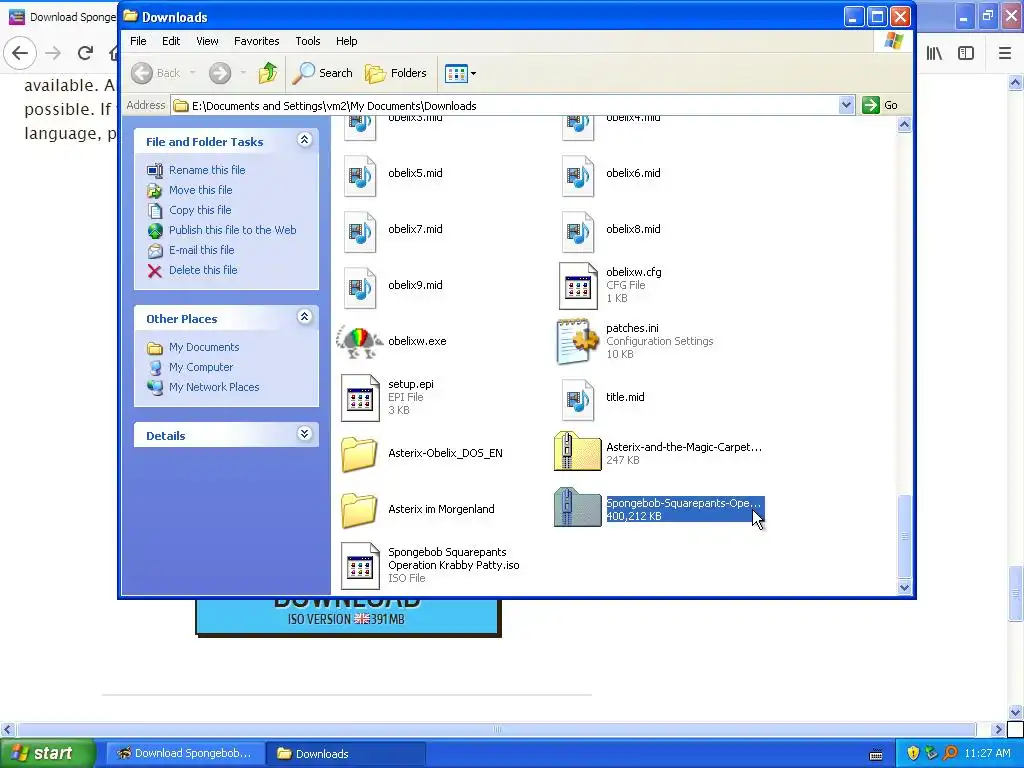Toggle Firefox sidebar icon

point(966,53)
